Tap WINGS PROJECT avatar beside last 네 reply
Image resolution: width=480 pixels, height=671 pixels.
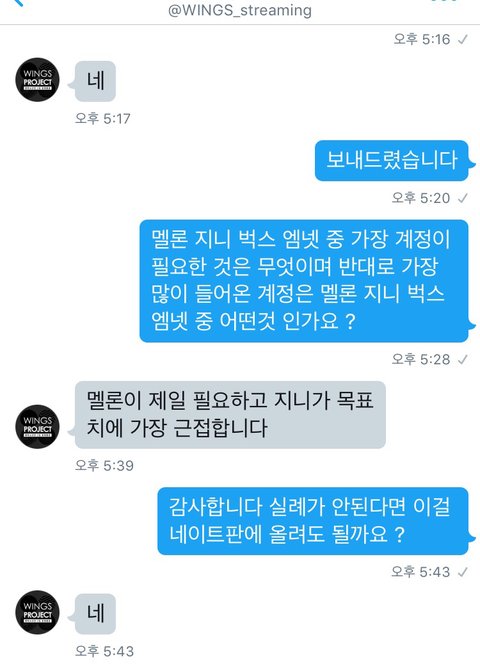[37, 612]
